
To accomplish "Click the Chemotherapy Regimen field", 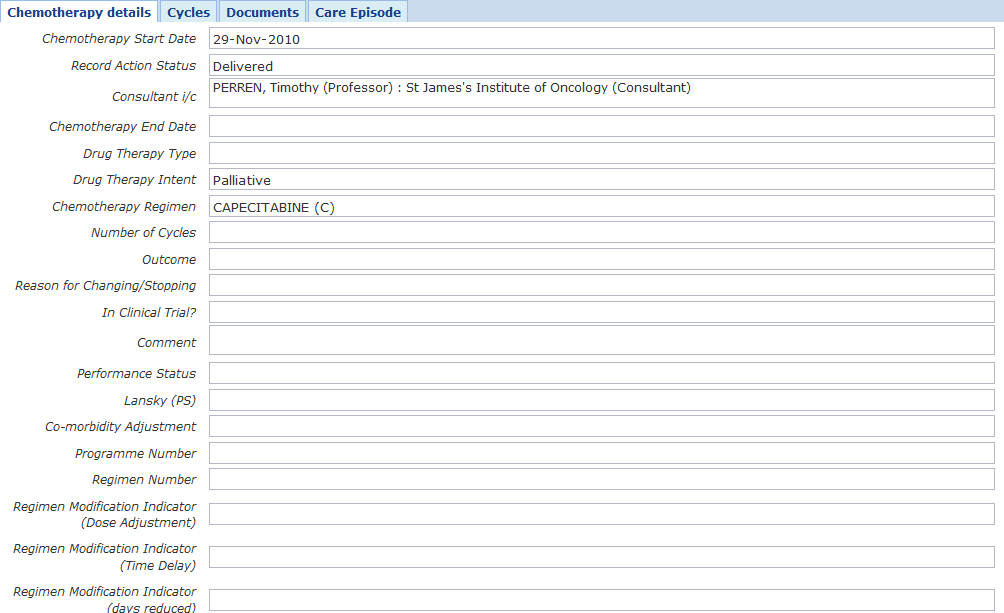I will (x=601, y=207).
